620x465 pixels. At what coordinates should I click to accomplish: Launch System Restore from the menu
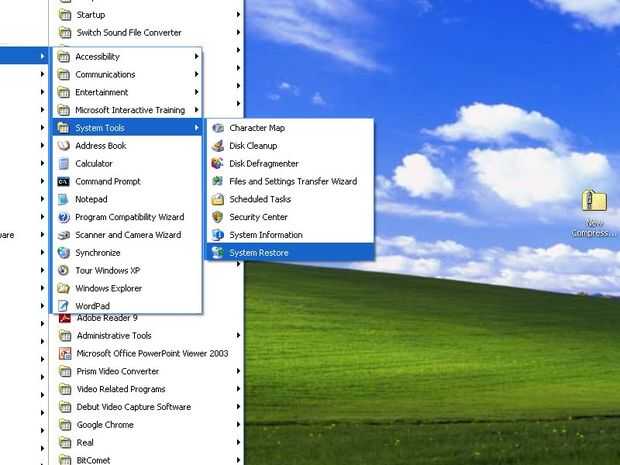click(290, 253)
